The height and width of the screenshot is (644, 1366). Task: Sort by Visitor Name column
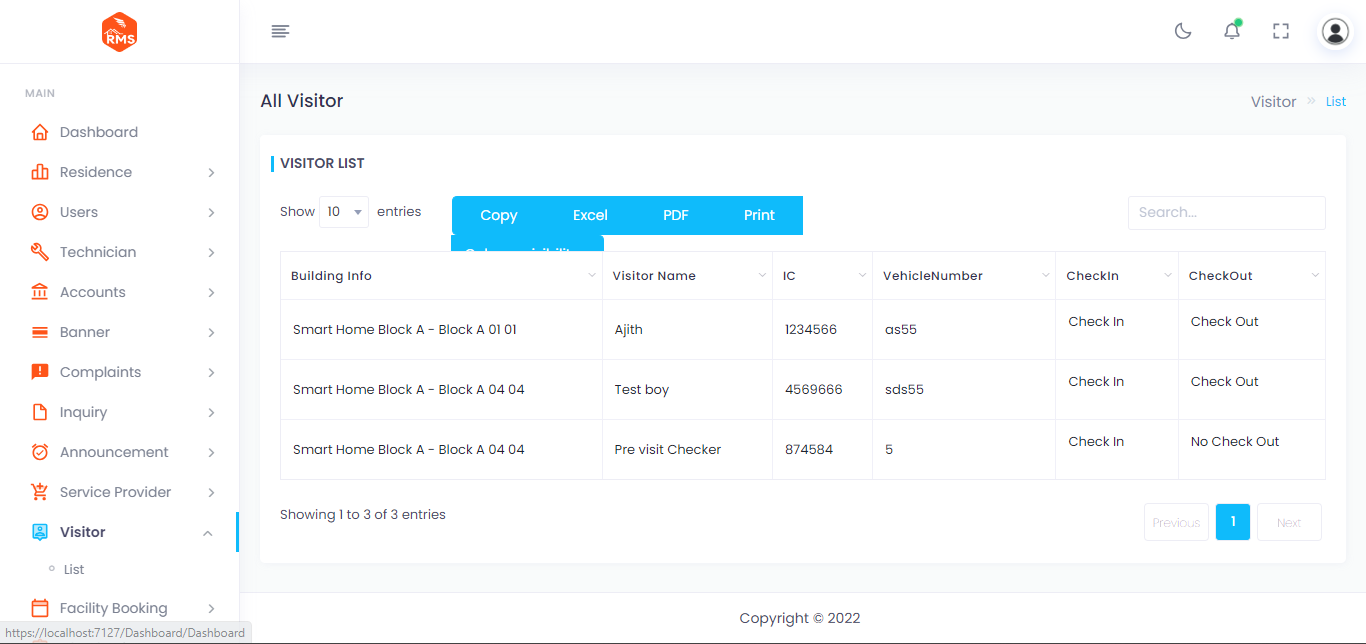[x=687, y=276]
